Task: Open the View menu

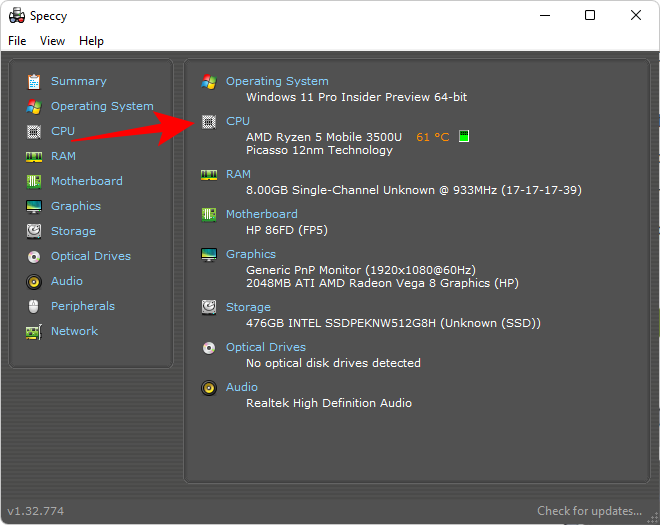Action: [52, 41]
